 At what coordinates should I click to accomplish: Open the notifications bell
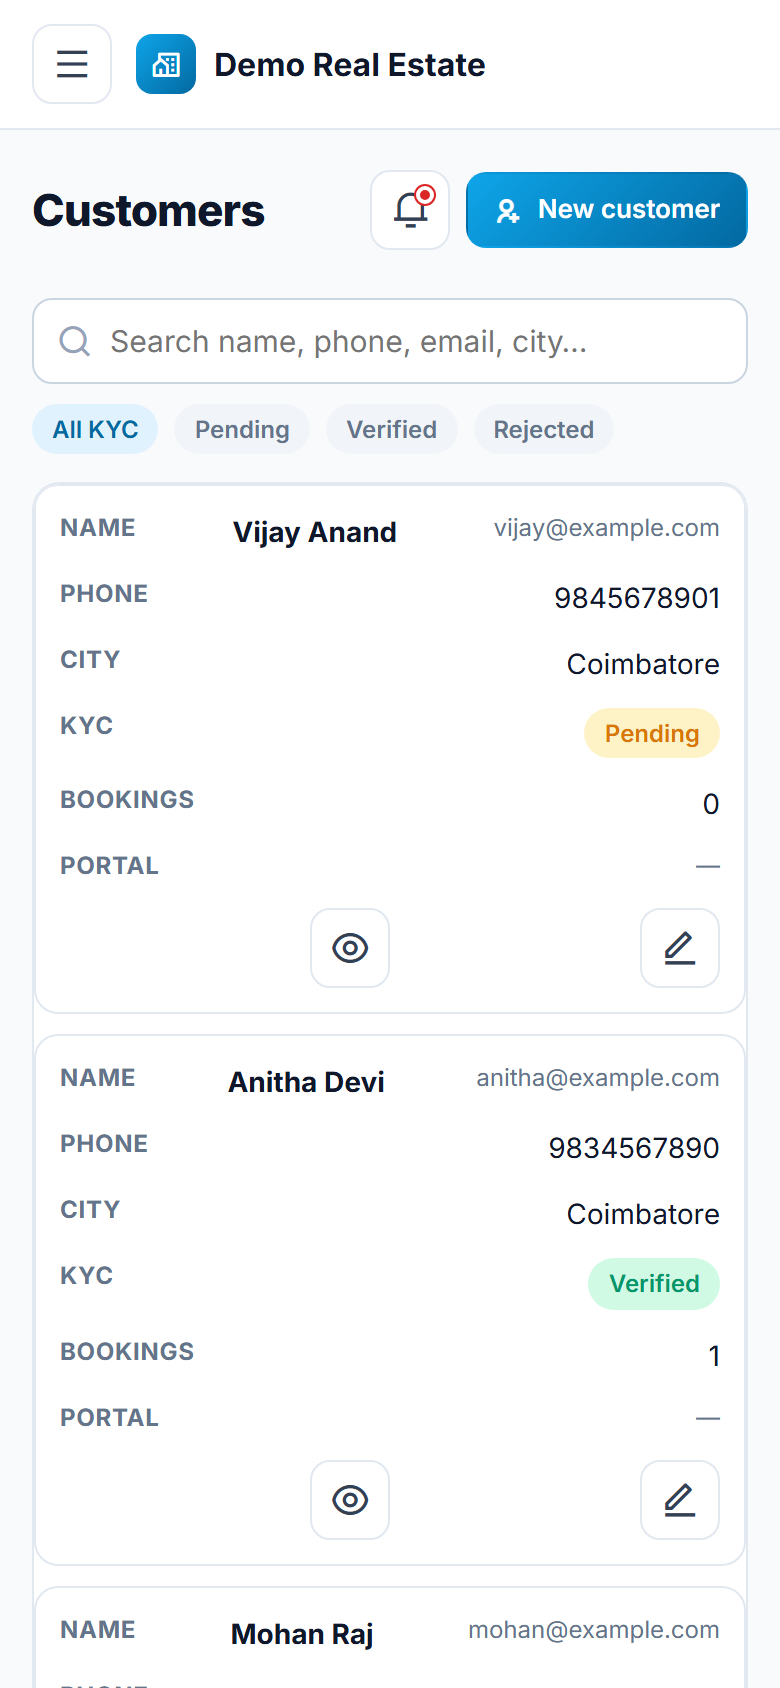coord(410,210)
